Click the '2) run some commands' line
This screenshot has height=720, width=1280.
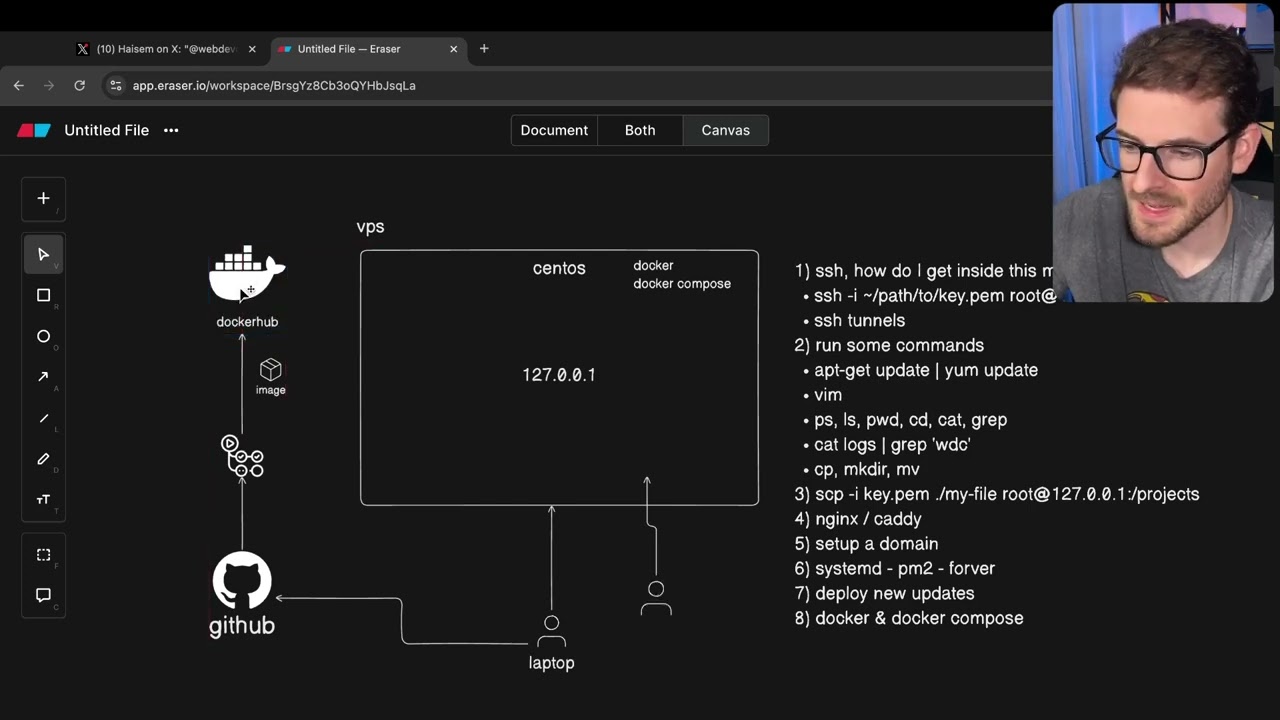click(x=889, y=345)
